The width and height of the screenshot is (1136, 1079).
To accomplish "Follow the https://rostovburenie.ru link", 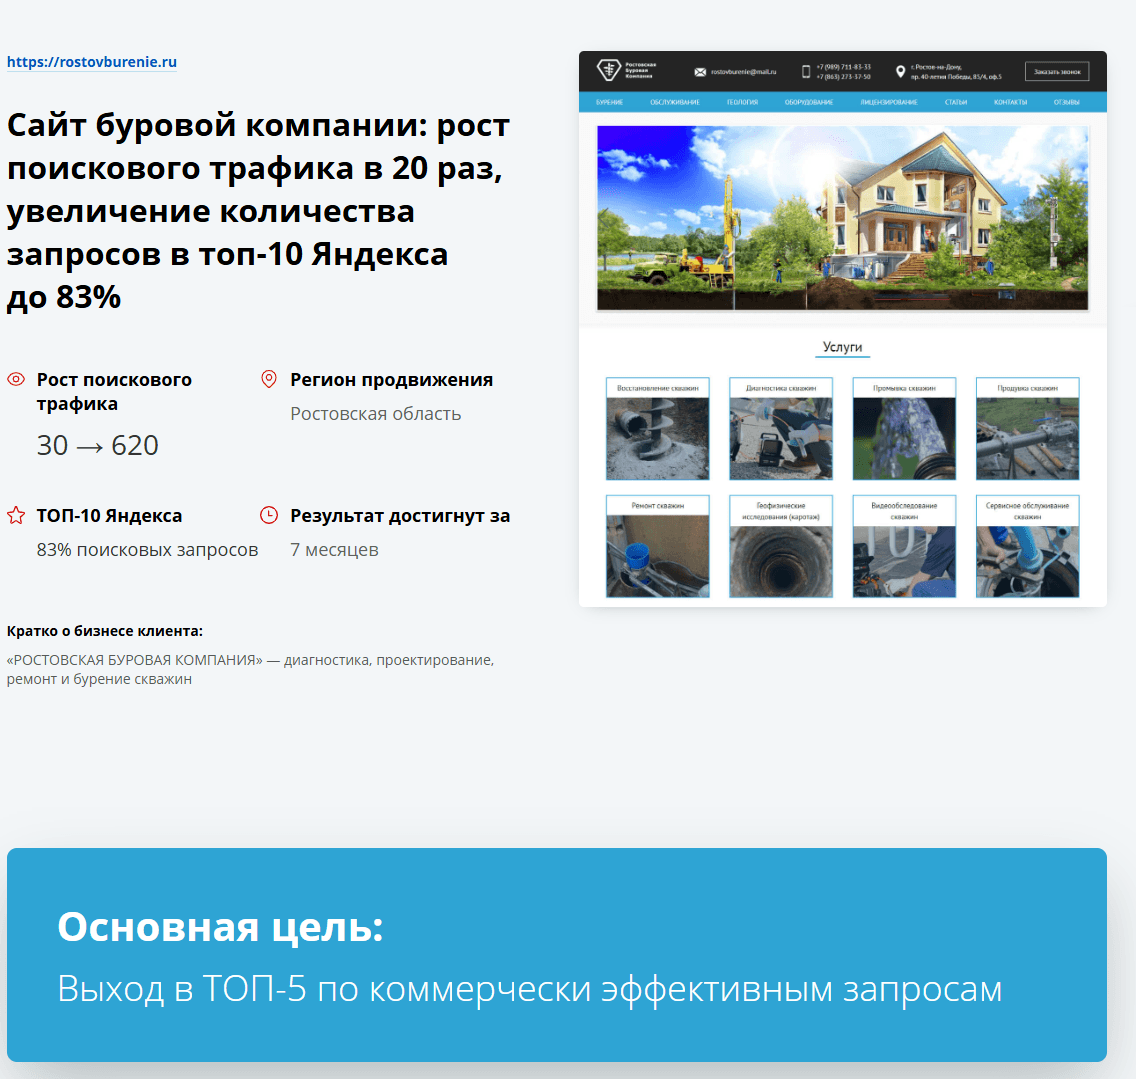I will click(91, 62).
